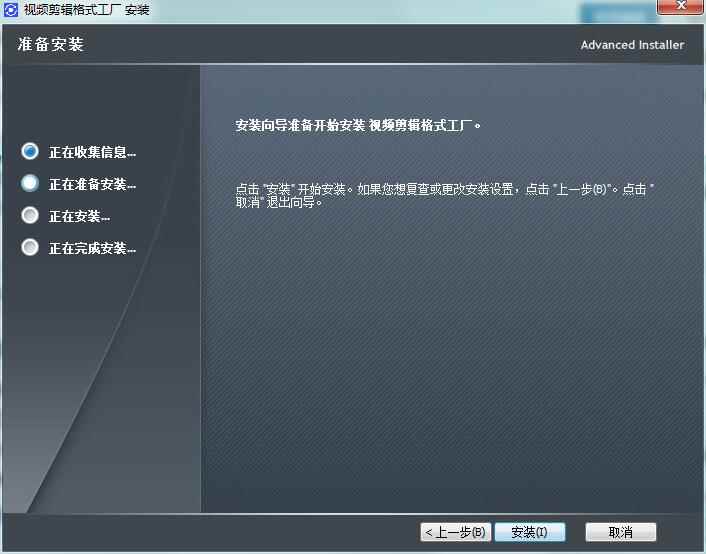Click the window title 视频剪辑格式工厂 安装
This screenshot has height=554, width=706.
click(x=86, y=9)
